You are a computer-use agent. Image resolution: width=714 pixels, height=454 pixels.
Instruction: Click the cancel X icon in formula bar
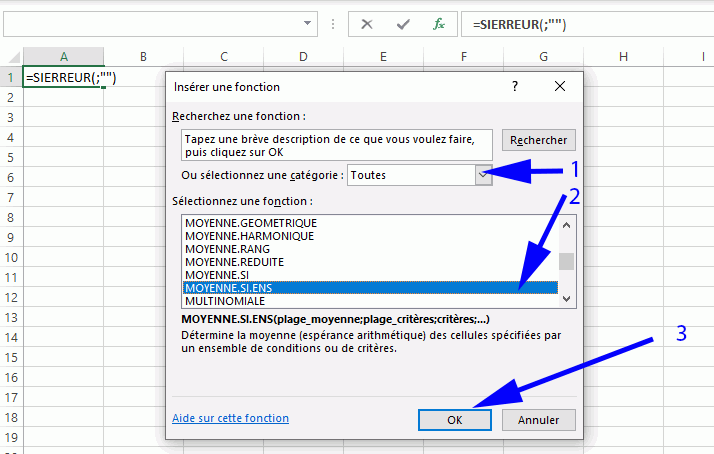click(x=367, y=24)
